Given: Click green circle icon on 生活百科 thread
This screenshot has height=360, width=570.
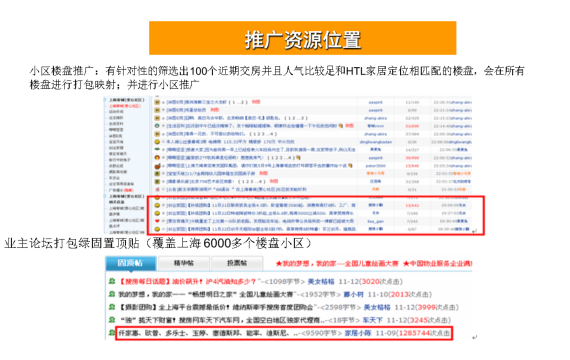Looking at the screenshot, I should click(x=157, y=125).
